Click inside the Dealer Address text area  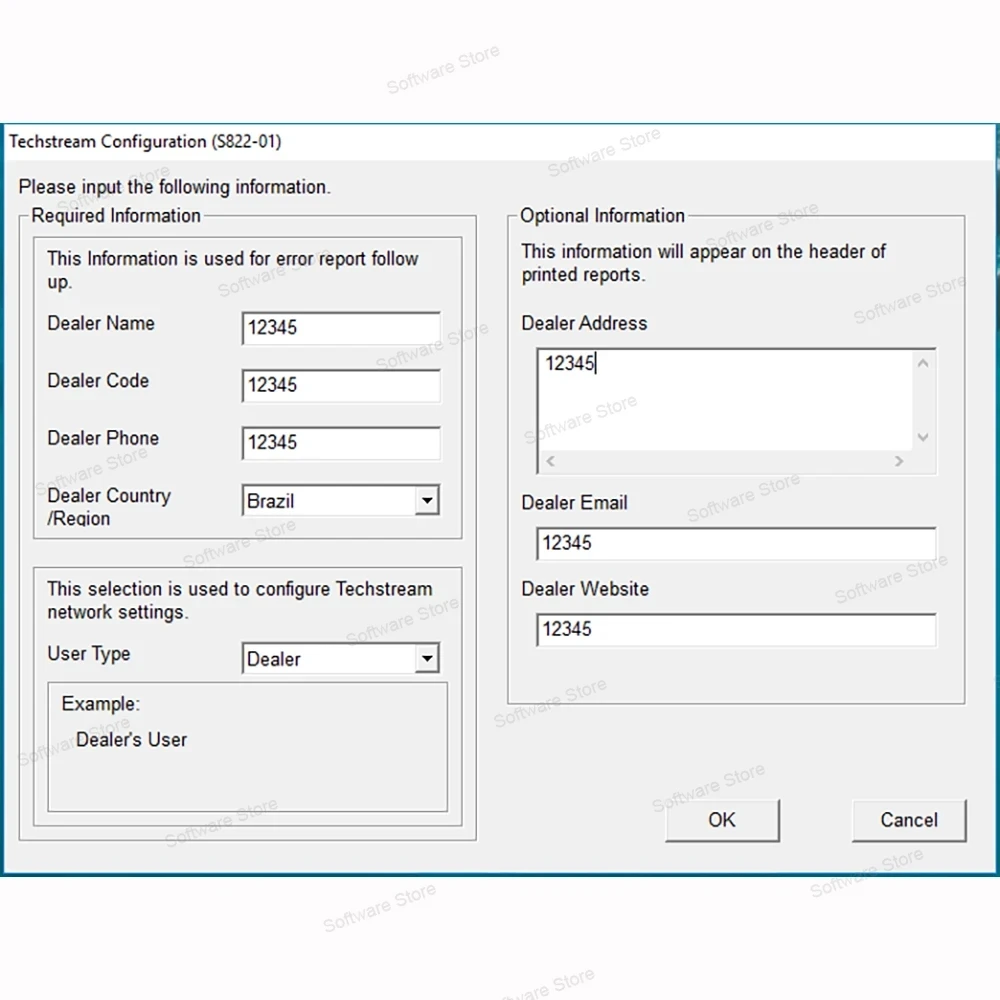click(725, 401)
